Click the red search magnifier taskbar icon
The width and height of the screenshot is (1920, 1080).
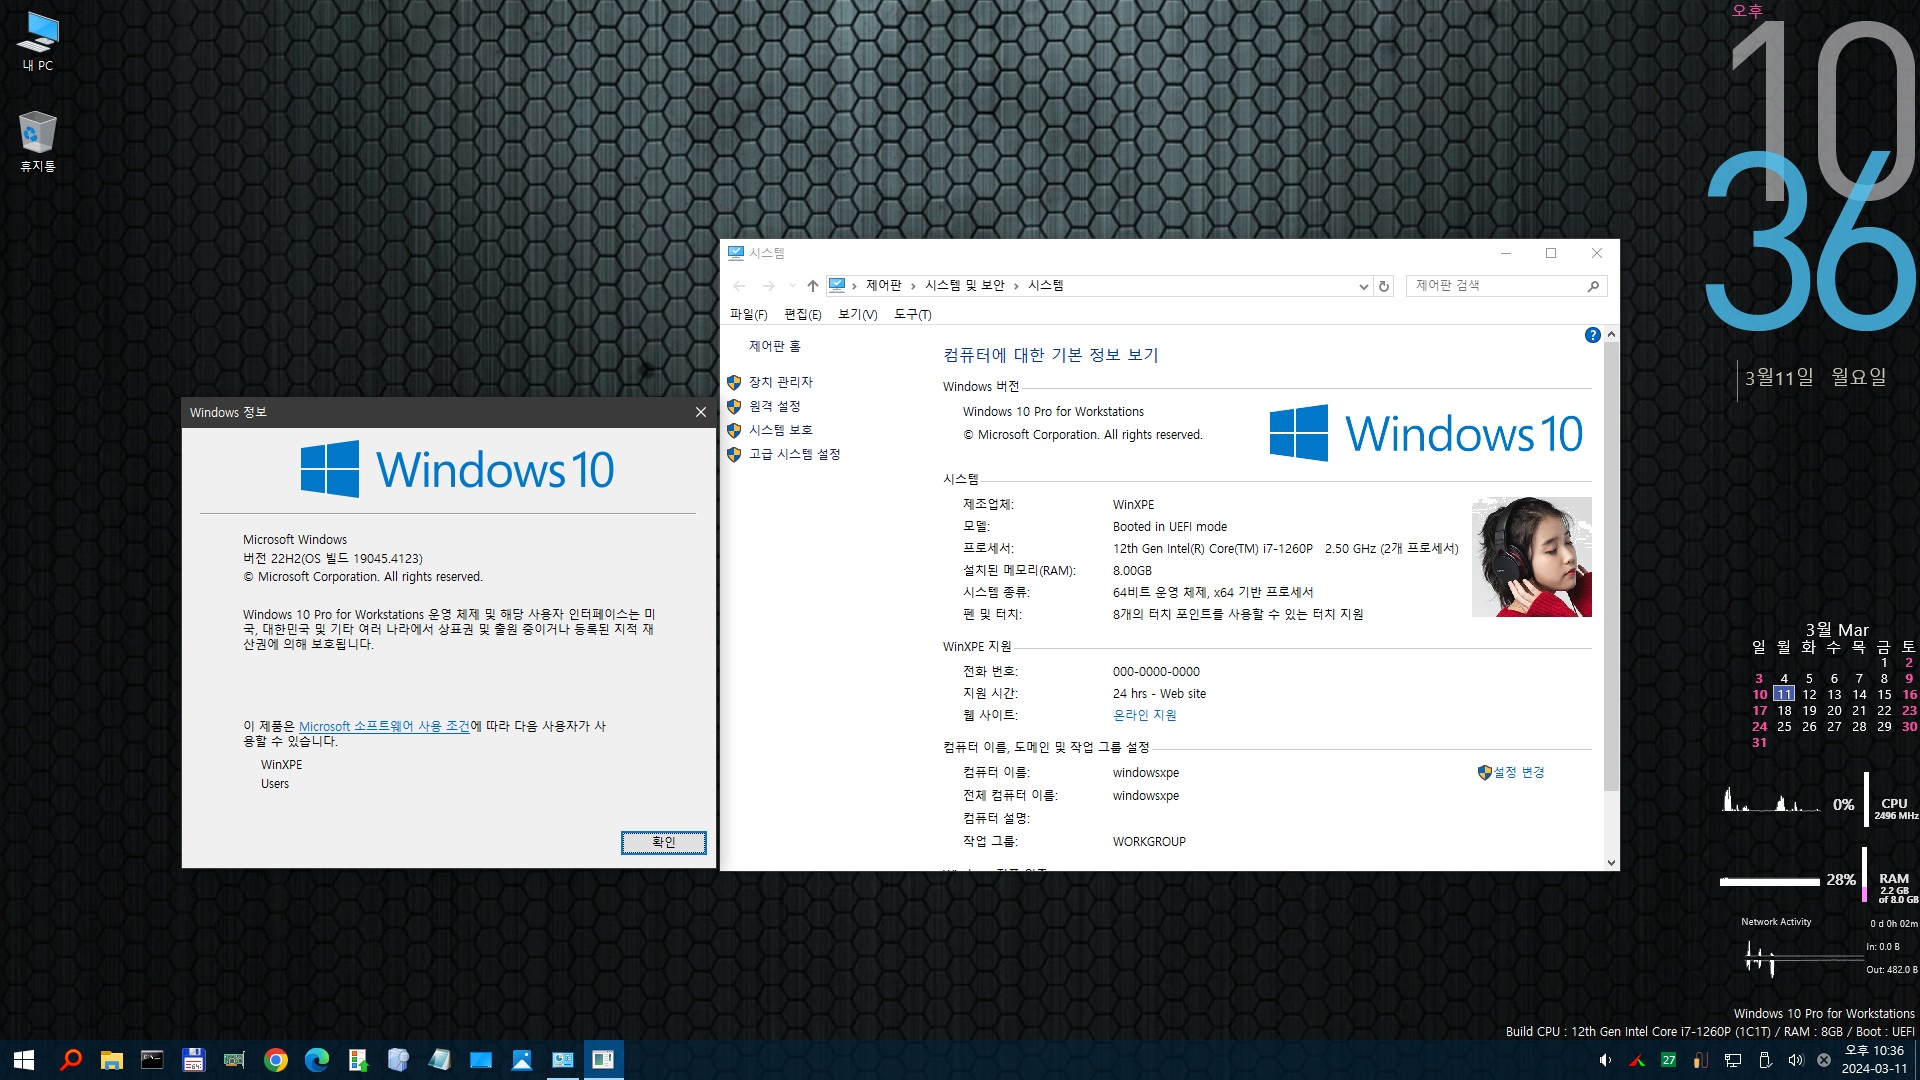click(70, 1060)
